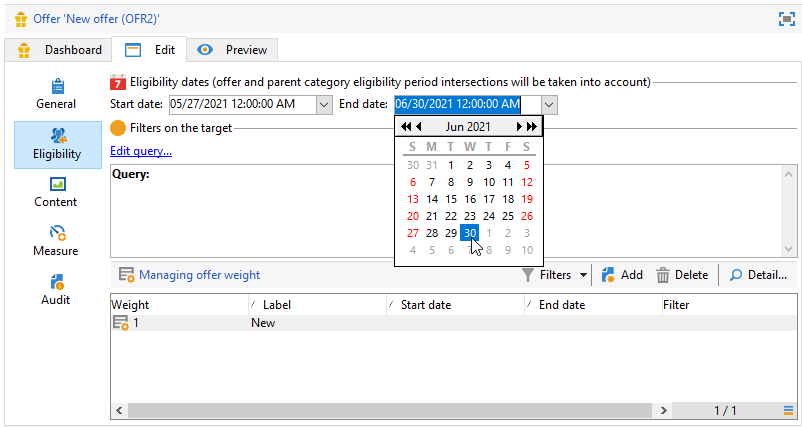Collapse the End date calendar dropdown
The height and width of the screenshot is (428, 802).
[x=549, y=105]
